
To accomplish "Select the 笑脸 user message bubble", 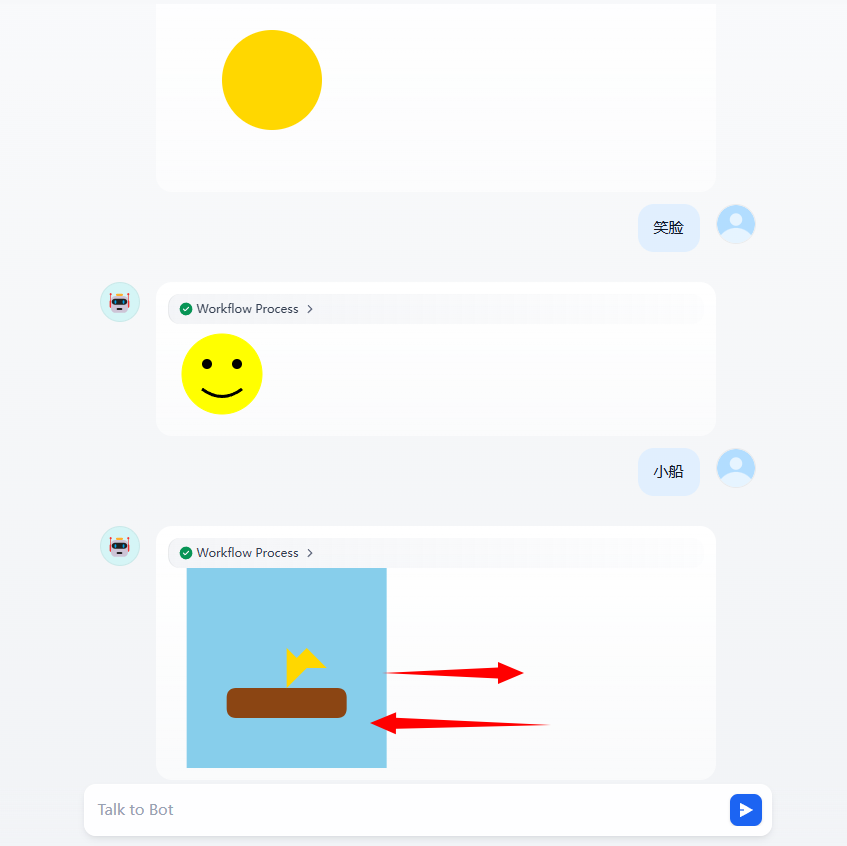I will [x=669, y=228].
